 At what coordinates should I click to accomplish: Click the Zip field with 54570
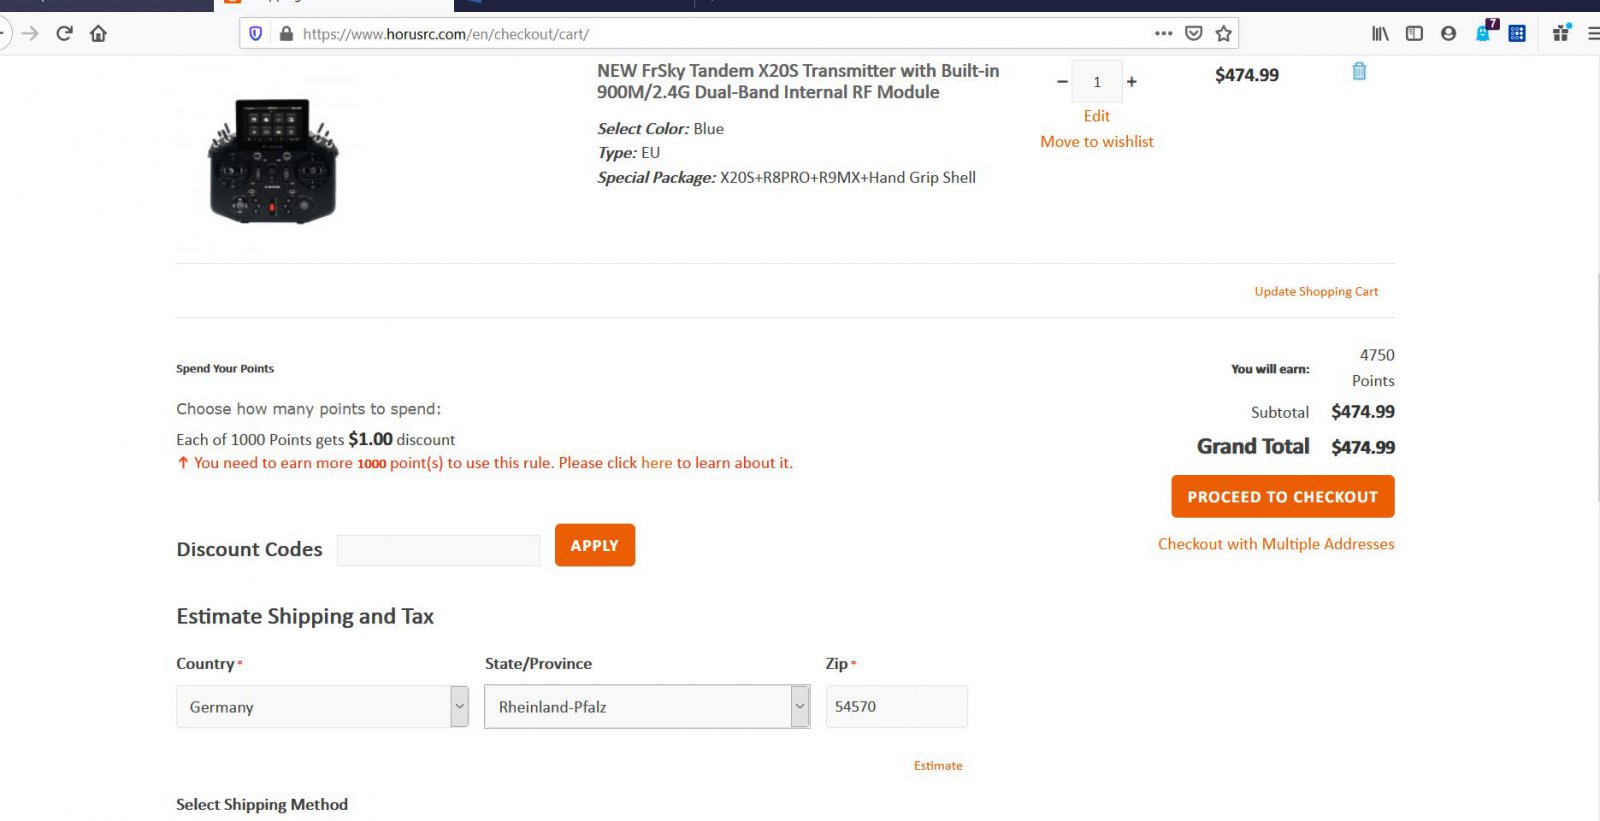[x=896, y=706]
